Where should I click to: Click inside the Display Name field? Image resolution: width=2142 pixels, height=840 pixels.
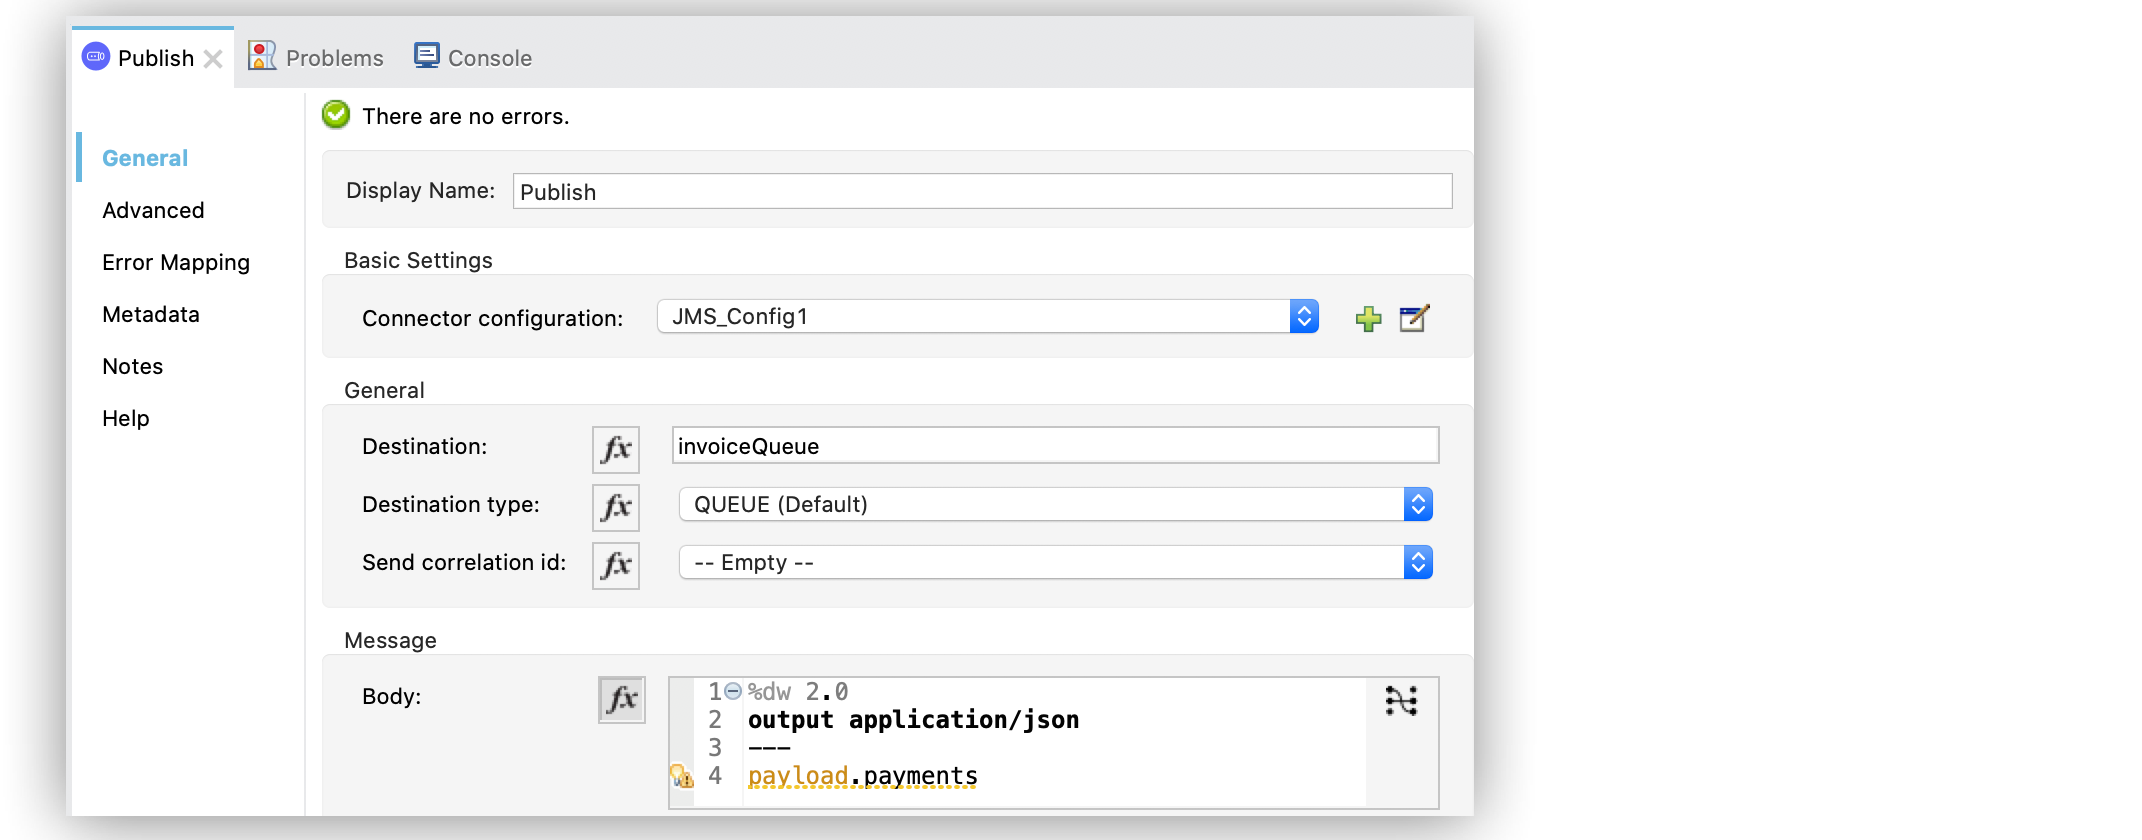[x=980, y=191]
